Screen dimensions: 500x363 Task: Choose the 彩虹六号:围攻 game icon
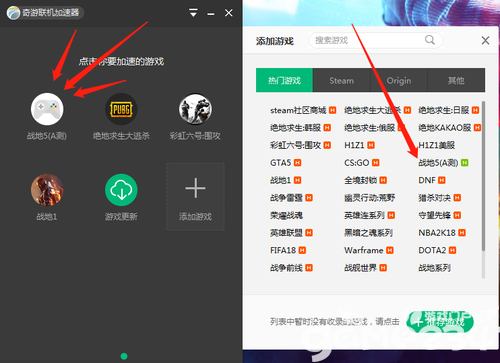[x=195, y=109]
